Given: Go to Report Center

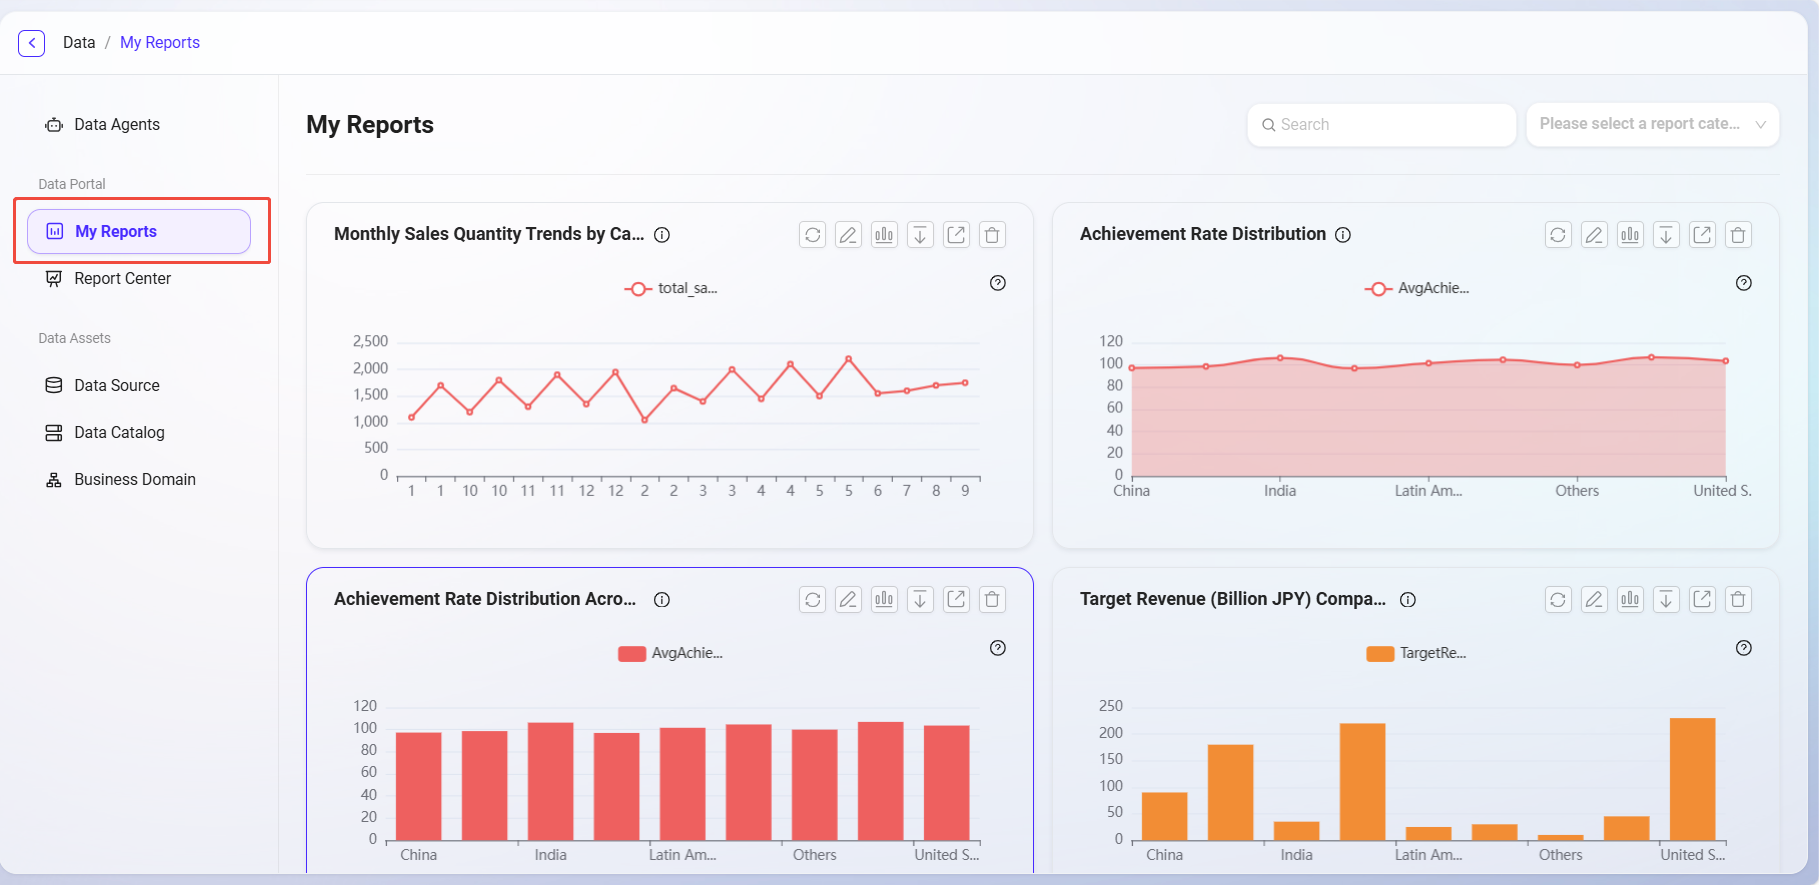Looking at the screenshot, I should pos(122,279).
